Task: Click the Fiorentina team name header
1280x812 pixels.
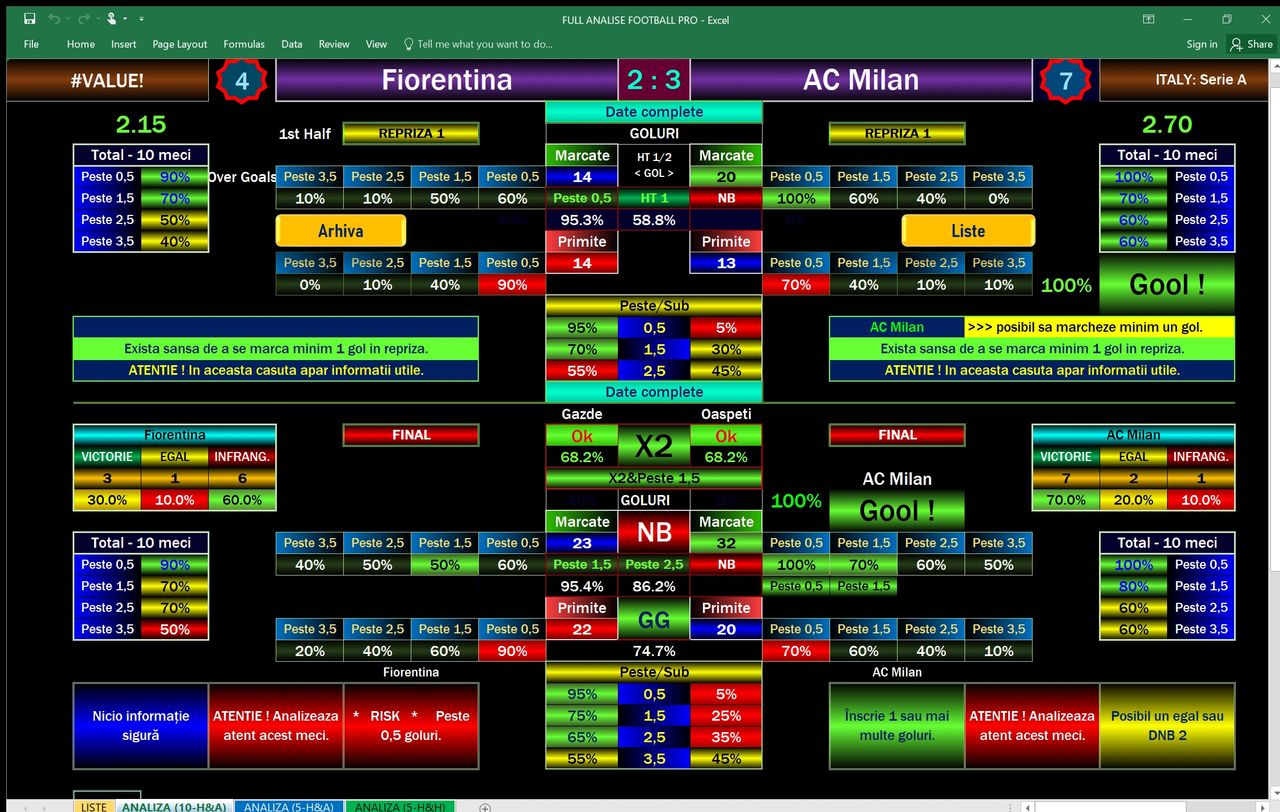Action: pos(446,80)
